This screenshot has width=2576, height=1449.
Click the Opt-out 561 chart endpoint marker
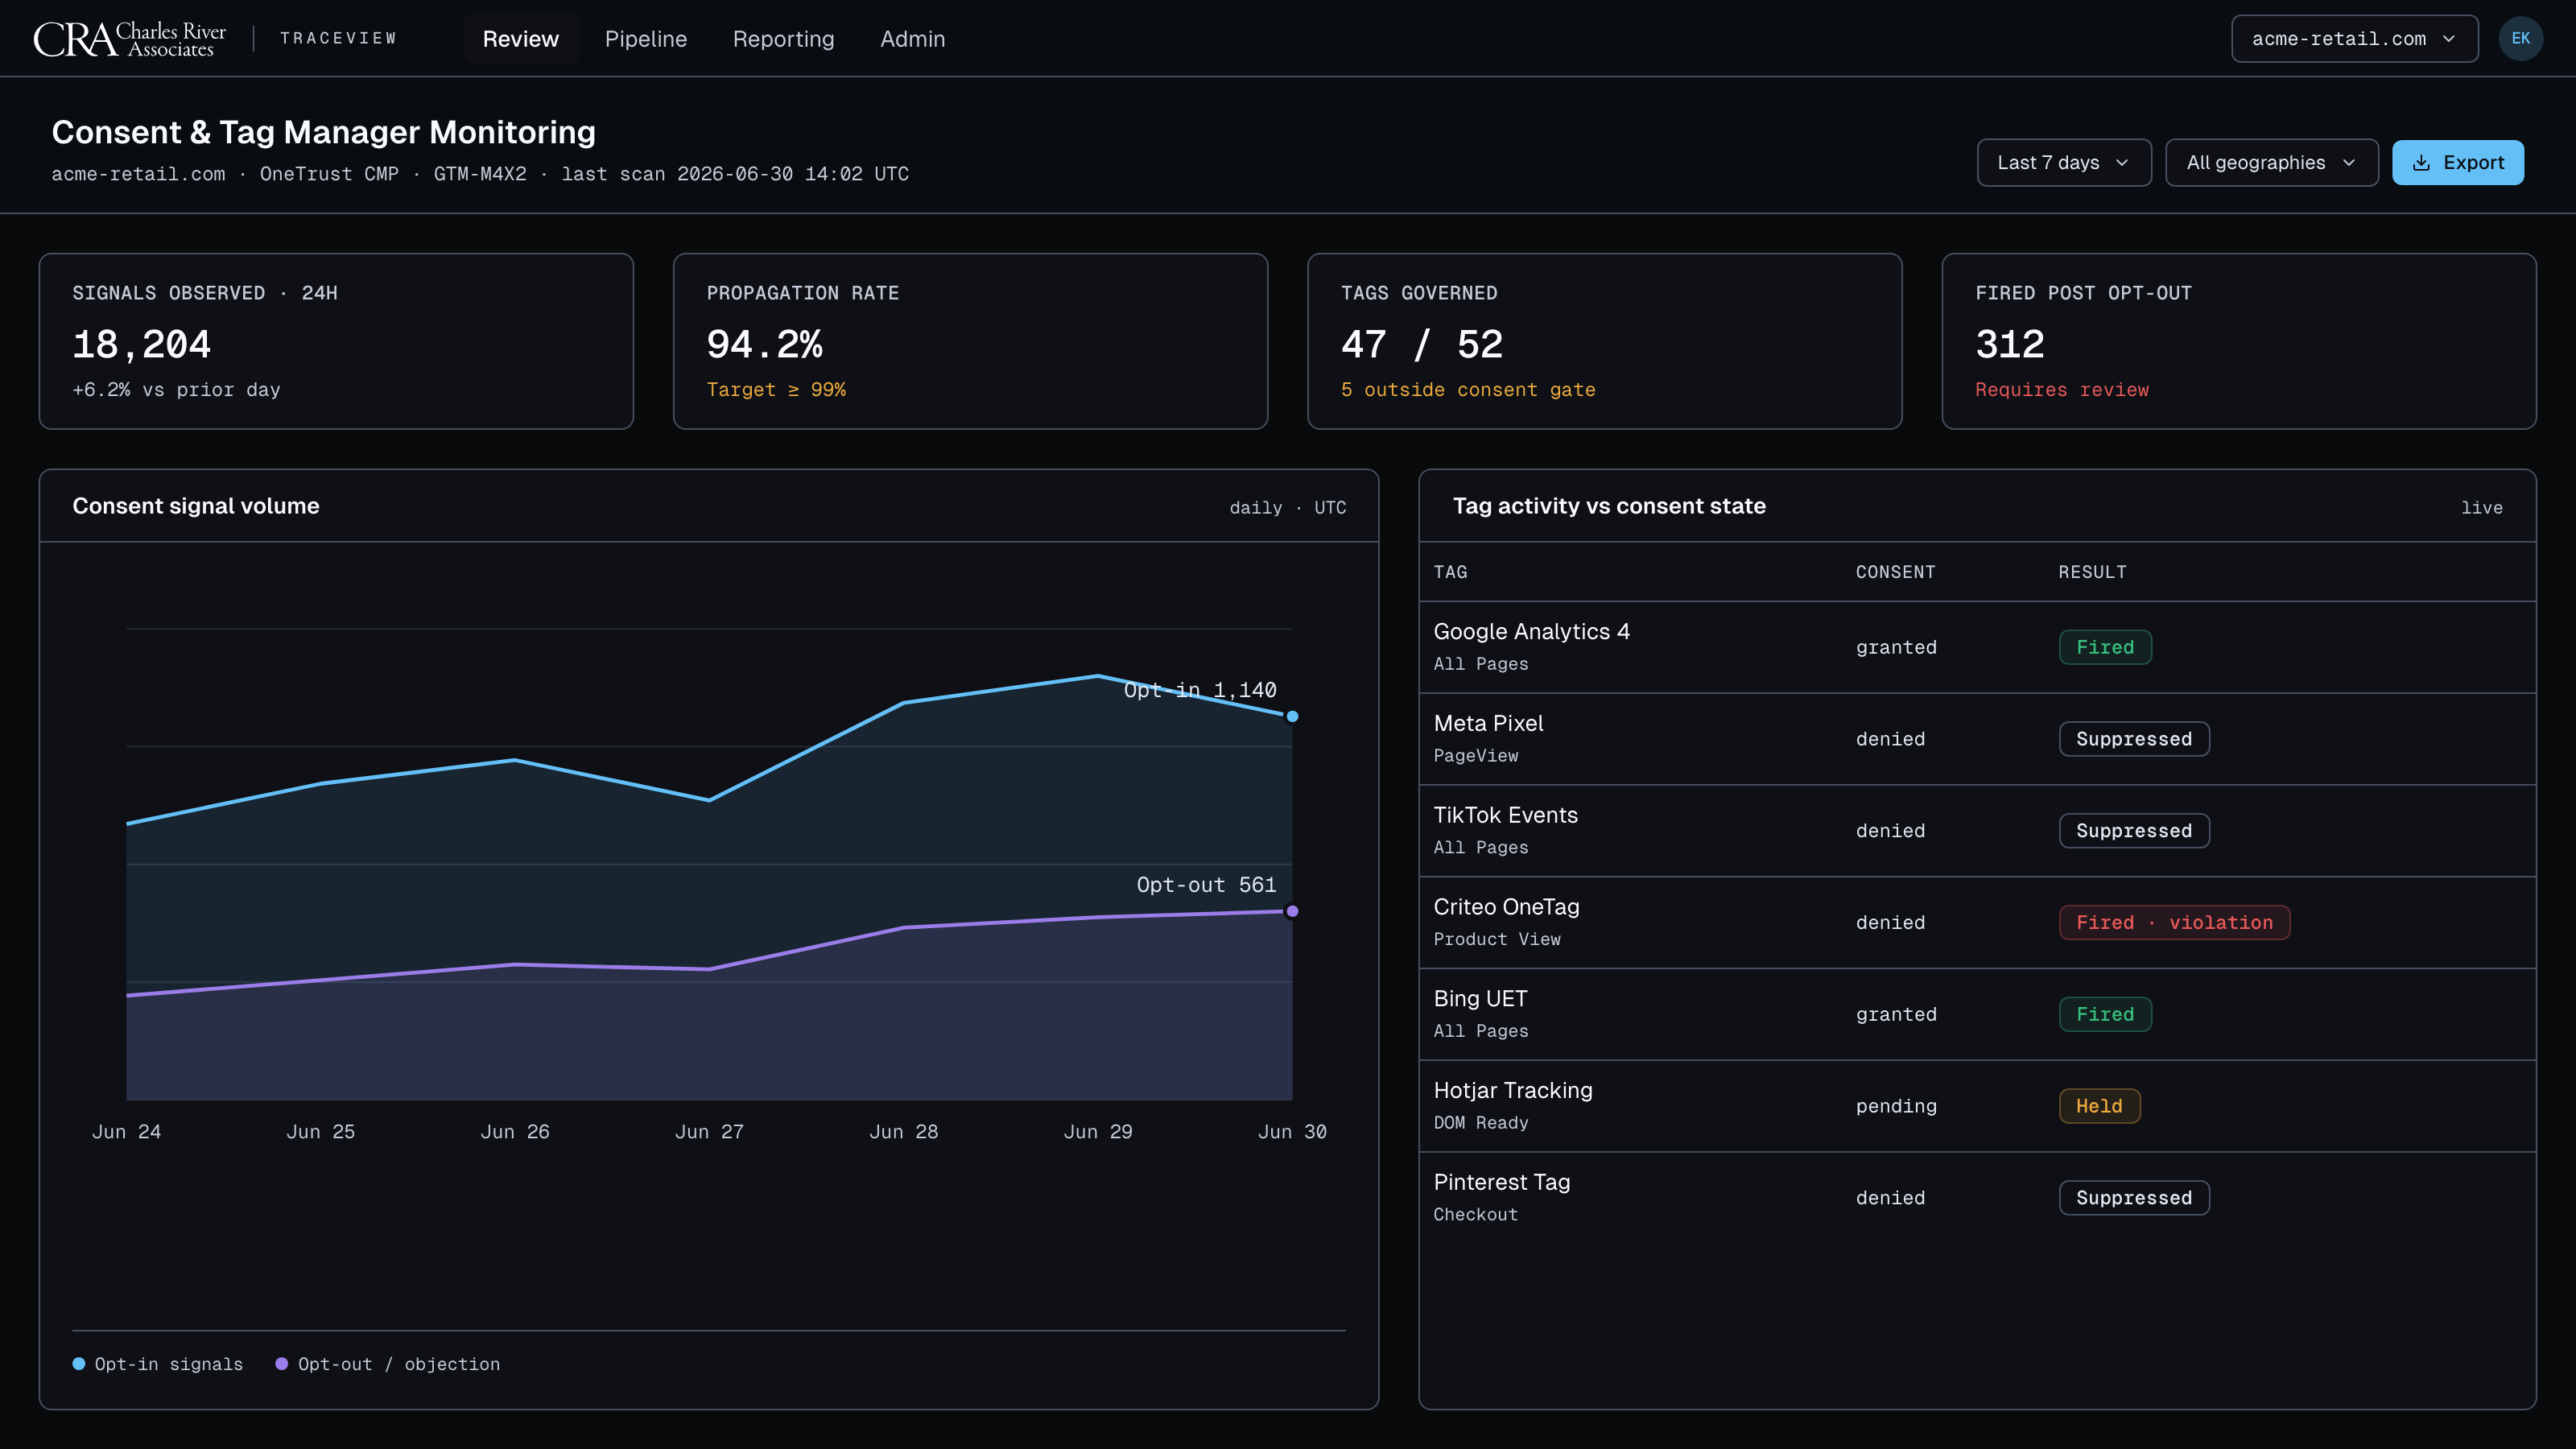pos(1292,911)
